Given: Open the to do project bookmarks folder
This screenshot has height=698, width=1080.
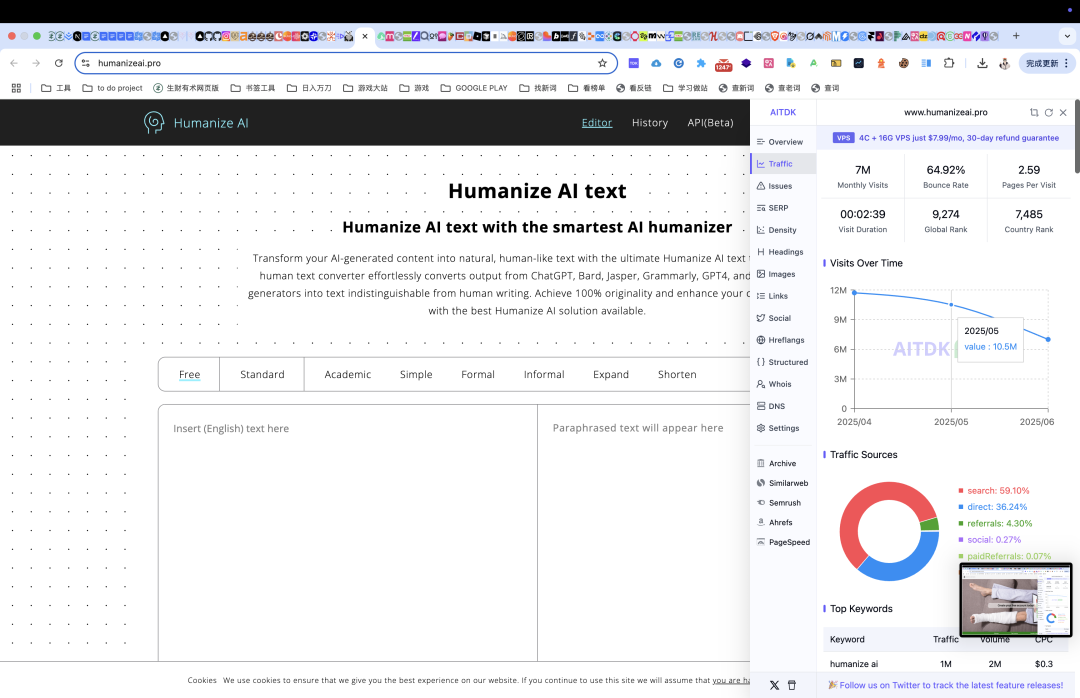Looking at the screenshot, I should click(x=112, y=88).
